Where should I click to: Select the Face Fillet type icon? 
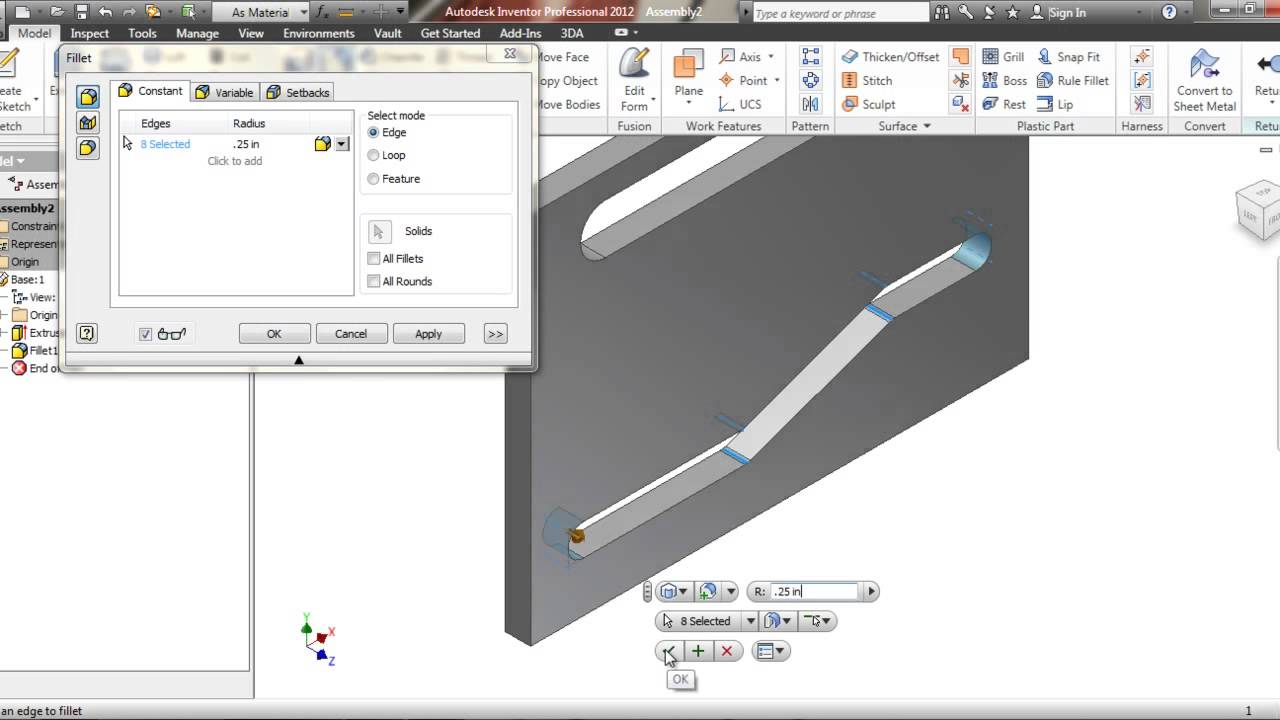pos(88,123)
